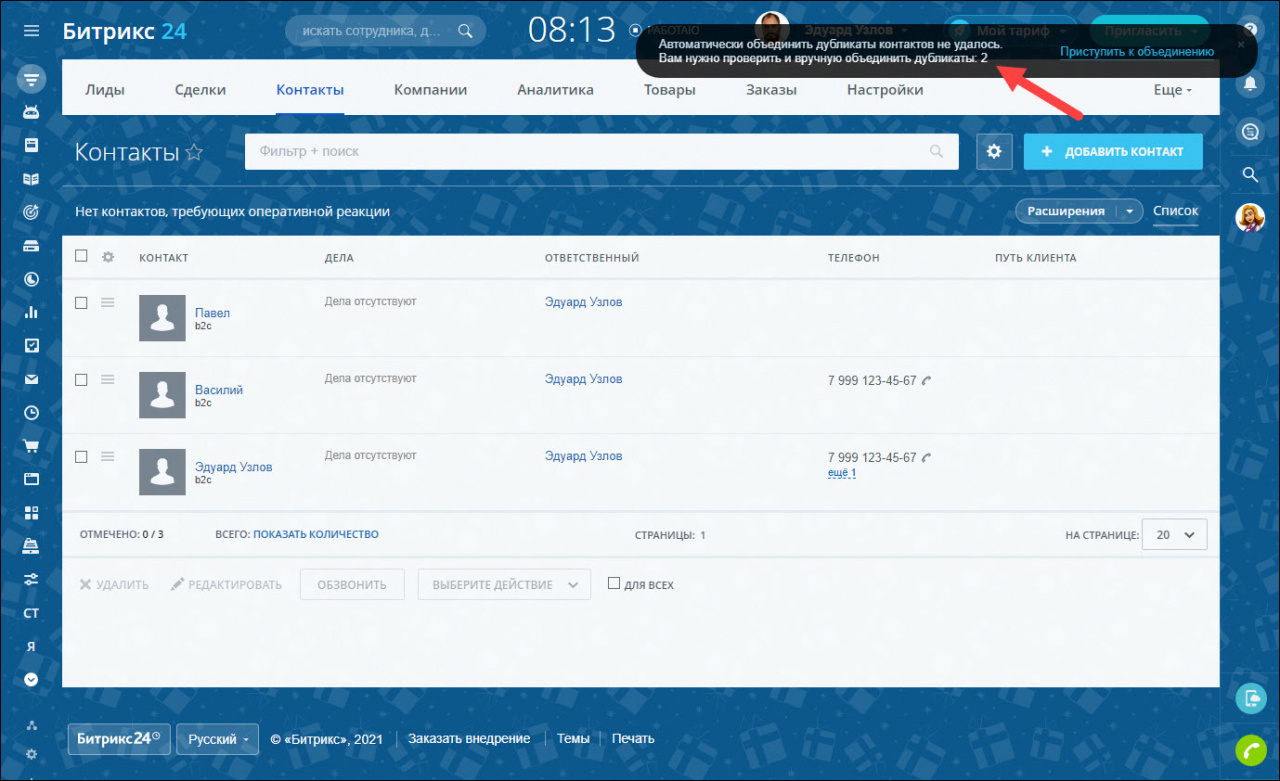Switch to the Список view
Image resolution: width=1280 pixels, height=781 pixels.
(x=1175, y=211)
